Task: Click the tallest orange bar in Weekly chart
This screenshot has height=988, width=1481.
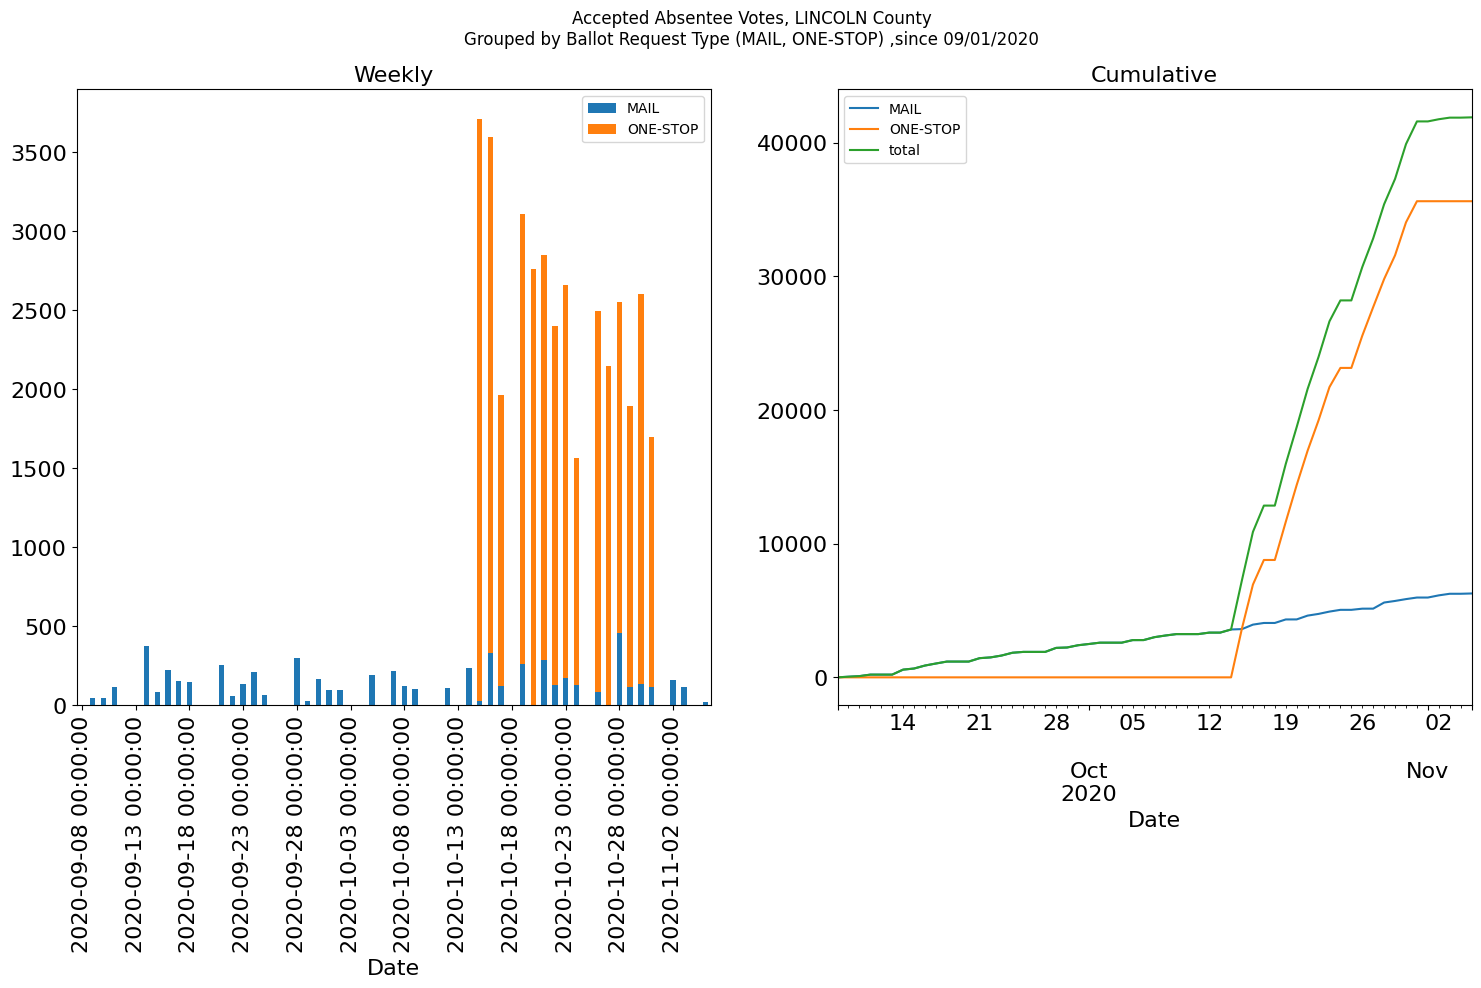Action: click(x=479, y=410)
